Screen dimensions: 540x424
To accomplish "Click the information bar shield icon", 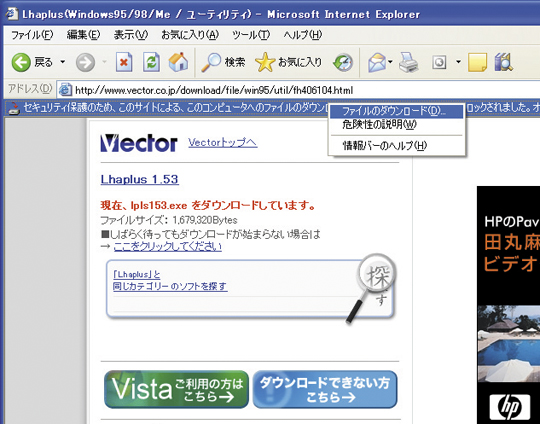I will (14, 108).
